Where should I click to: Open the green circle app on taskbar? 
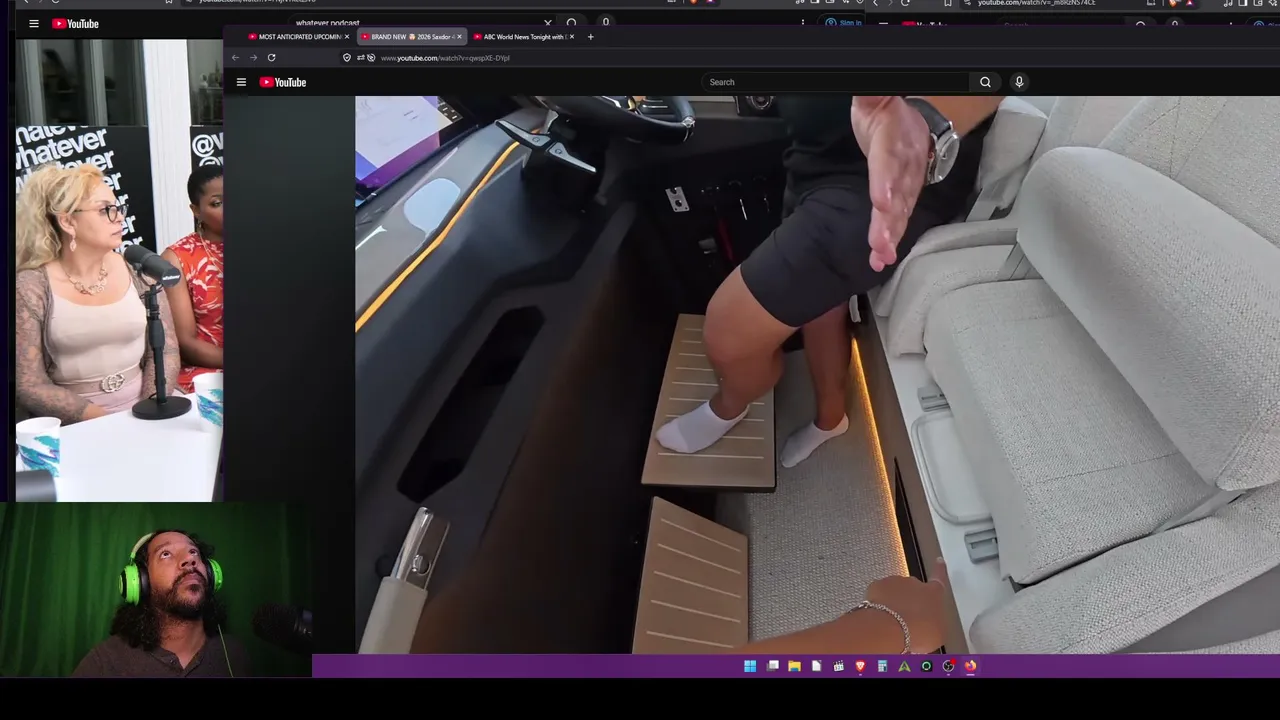pos(926,666)
